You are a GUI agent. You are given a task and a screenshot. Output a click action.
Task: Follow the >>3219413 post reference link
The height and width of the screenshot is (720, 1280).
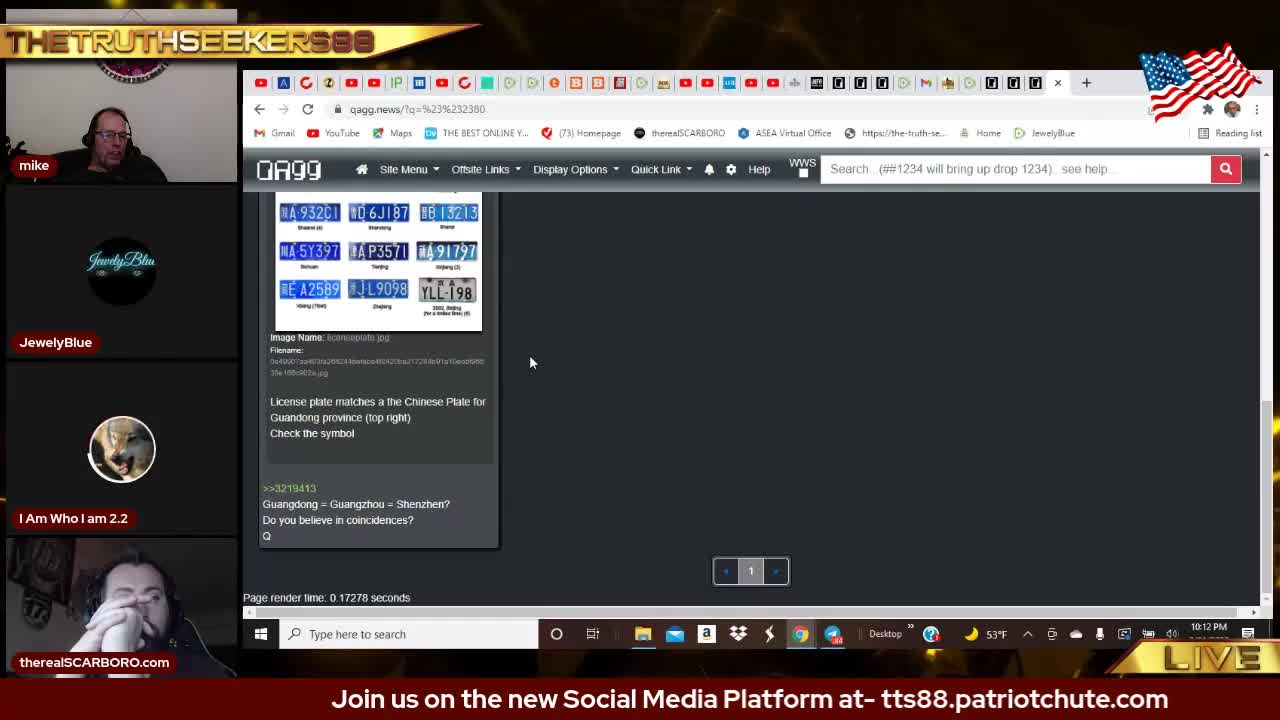pos(289,488)
